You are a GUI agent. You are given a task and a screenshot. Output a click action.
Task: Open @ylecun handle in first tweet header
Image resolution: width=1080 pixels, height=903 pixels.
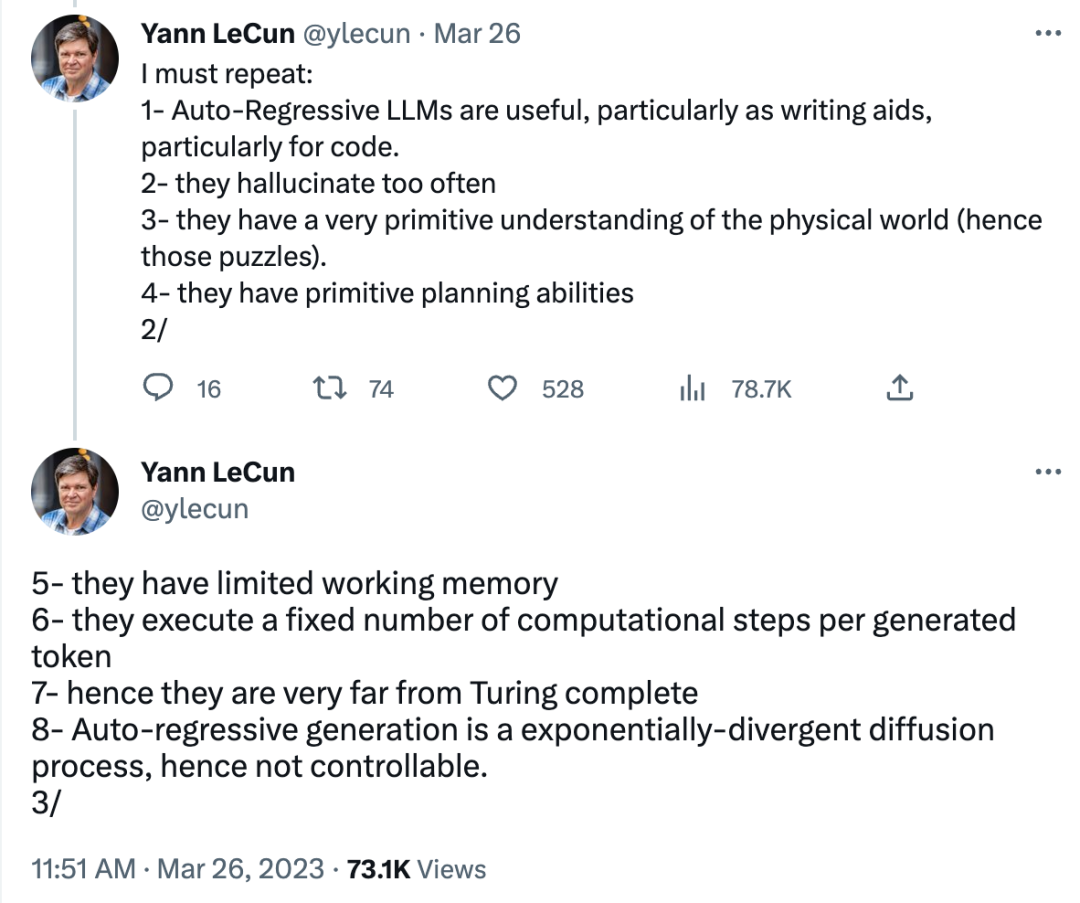pos(357,34)
